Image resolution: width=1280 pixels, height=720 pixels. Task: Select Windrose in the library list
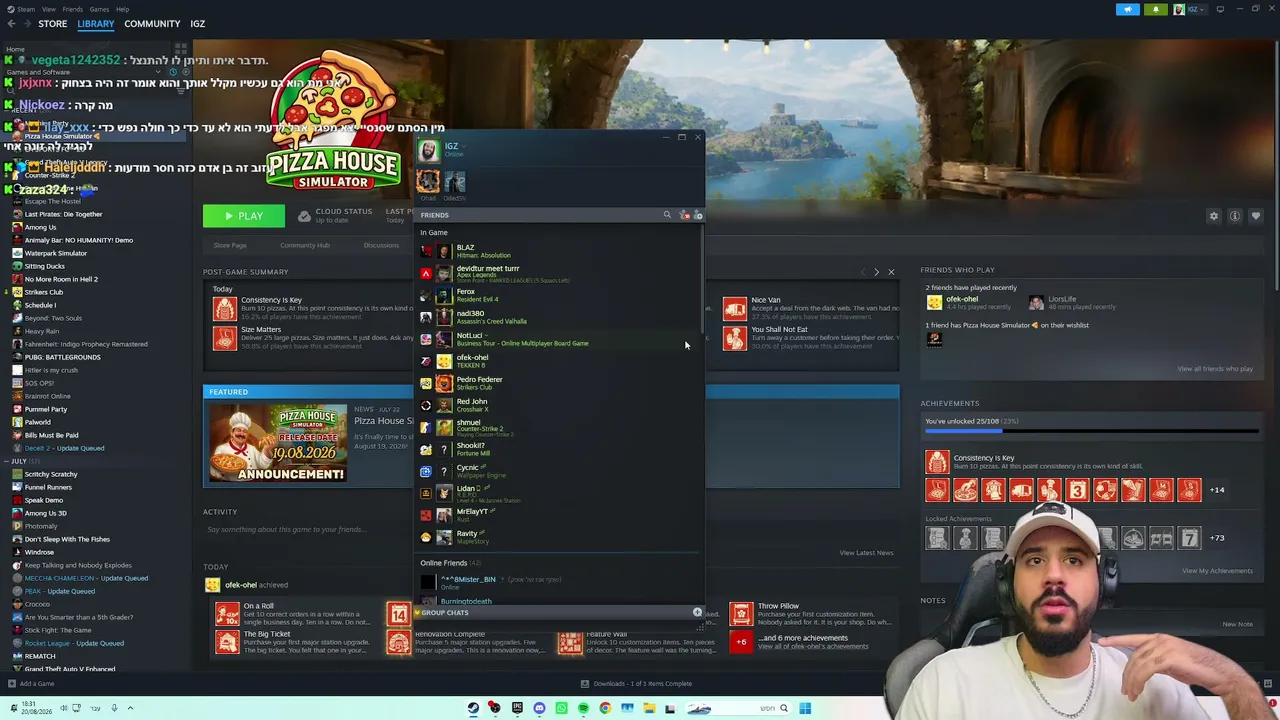pyautogui.click(x=39, y=552)
